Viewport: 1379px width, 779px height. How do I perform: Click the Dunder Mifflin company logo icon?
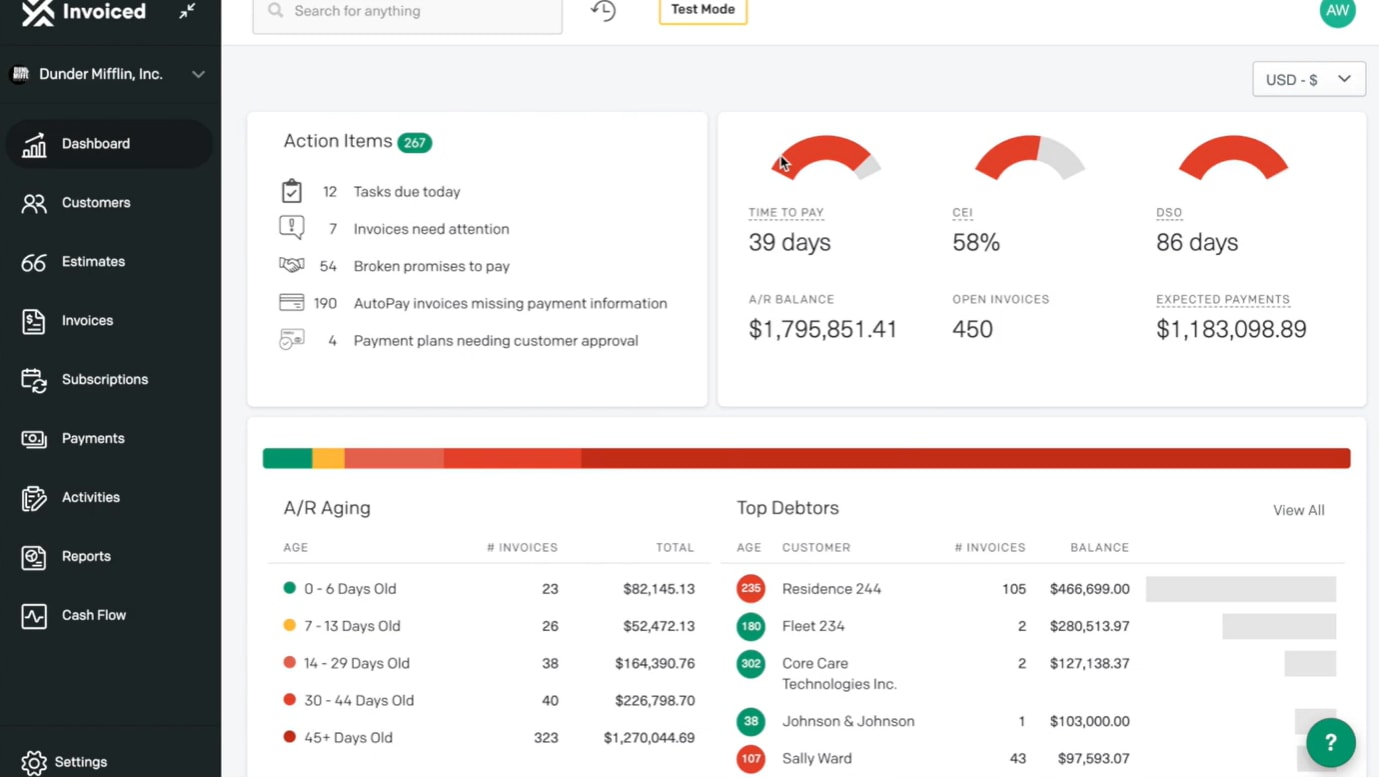19,74
